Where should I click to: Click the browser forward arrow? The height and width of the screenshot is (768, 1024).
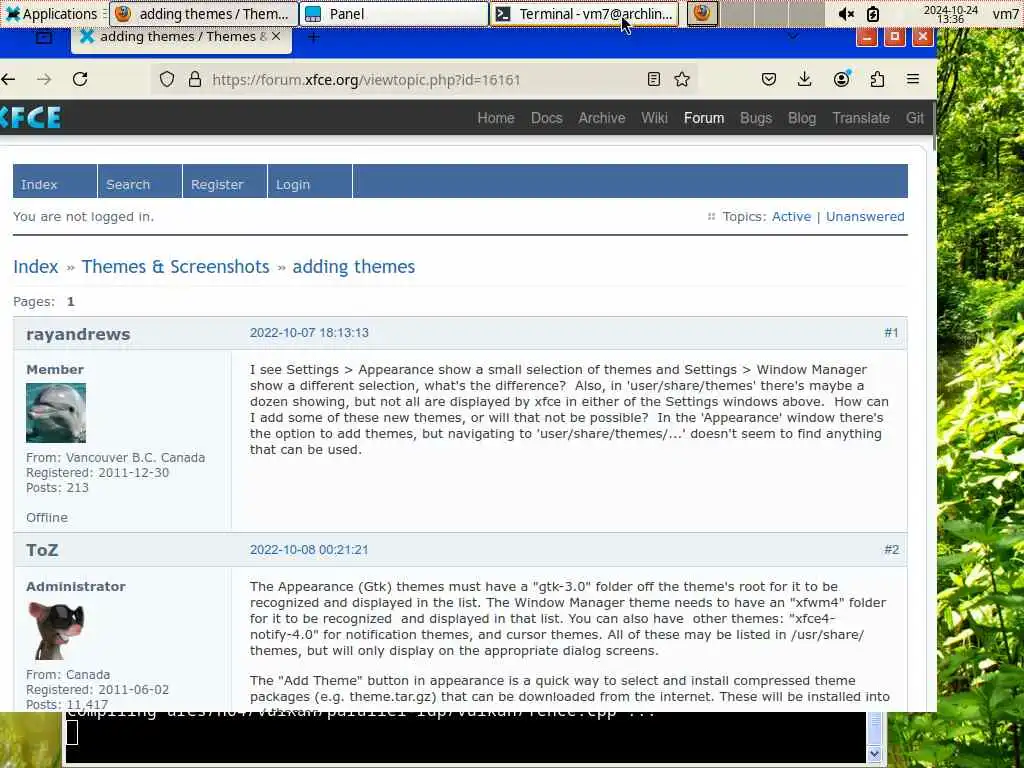pos(44,80)
